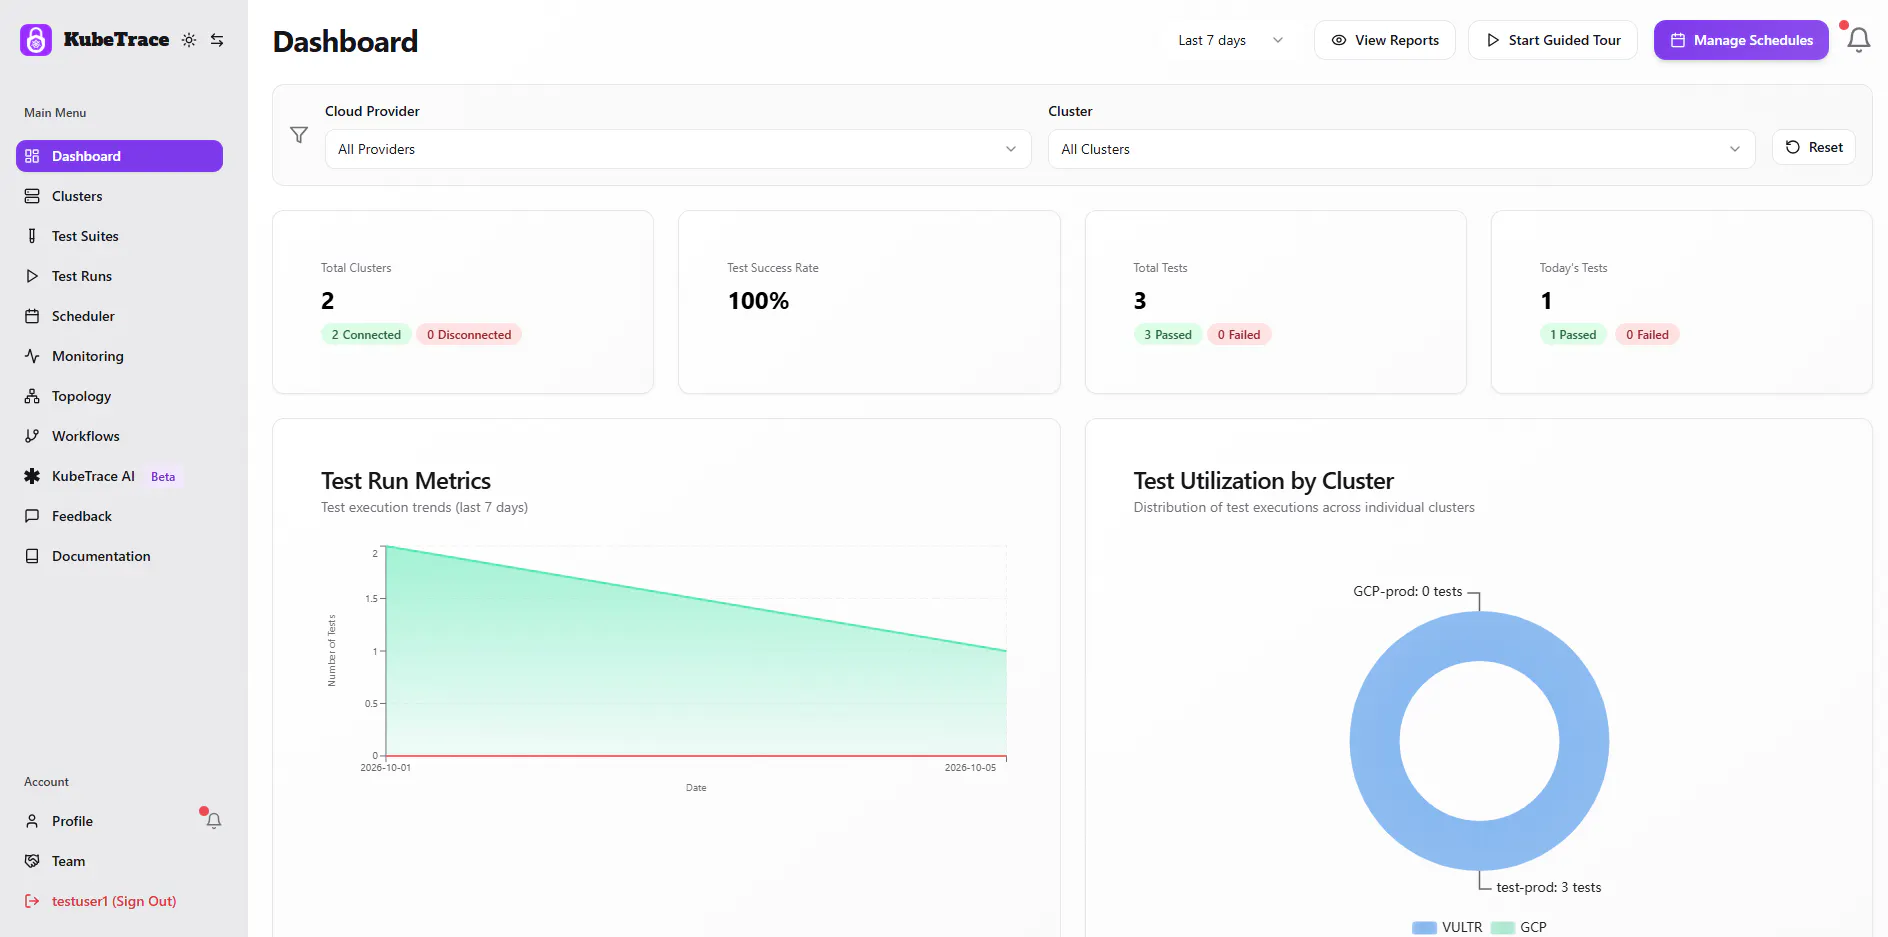Start the Guided Tour
This screenshot has width=1888, height=937.
point(1553,40)
